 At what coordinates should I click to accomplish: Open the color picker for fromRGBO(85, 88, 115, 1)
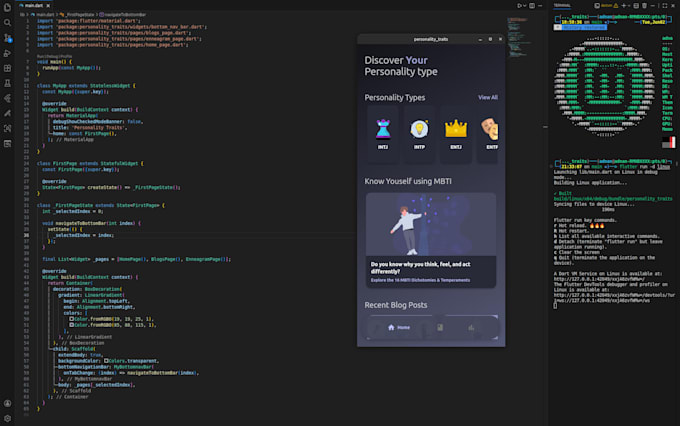(x=72, y=325)
